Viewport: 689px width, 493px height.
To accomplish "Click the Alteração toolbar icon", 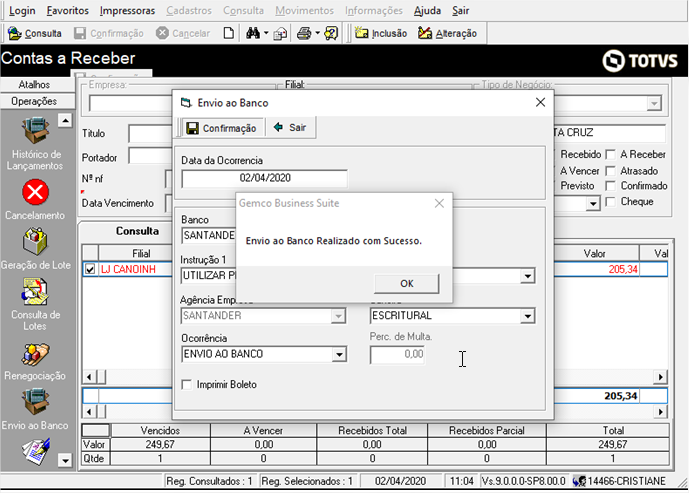I will pyautogui.click(x=425, y=33).
